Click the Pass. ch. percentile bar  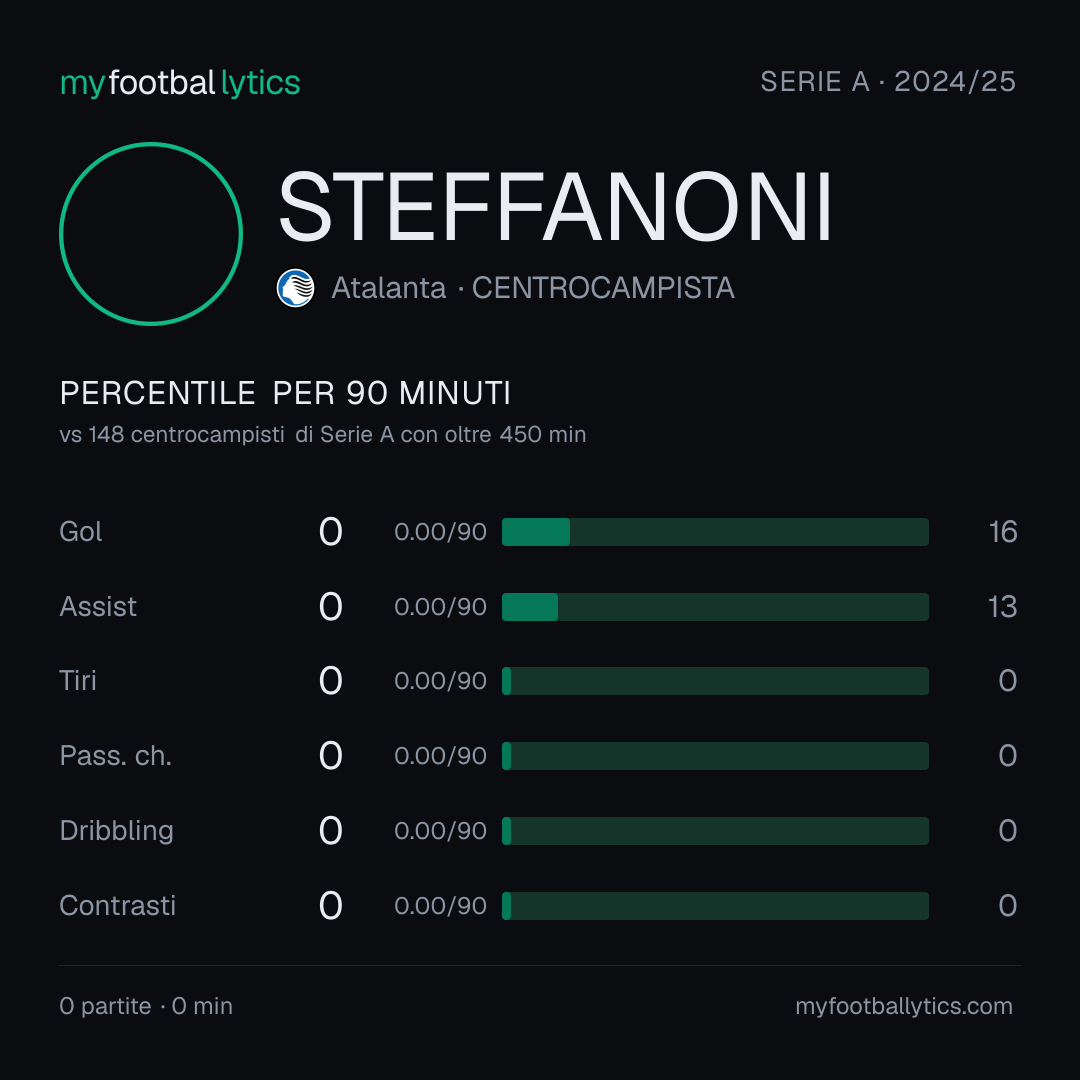(x=715, y=756)
